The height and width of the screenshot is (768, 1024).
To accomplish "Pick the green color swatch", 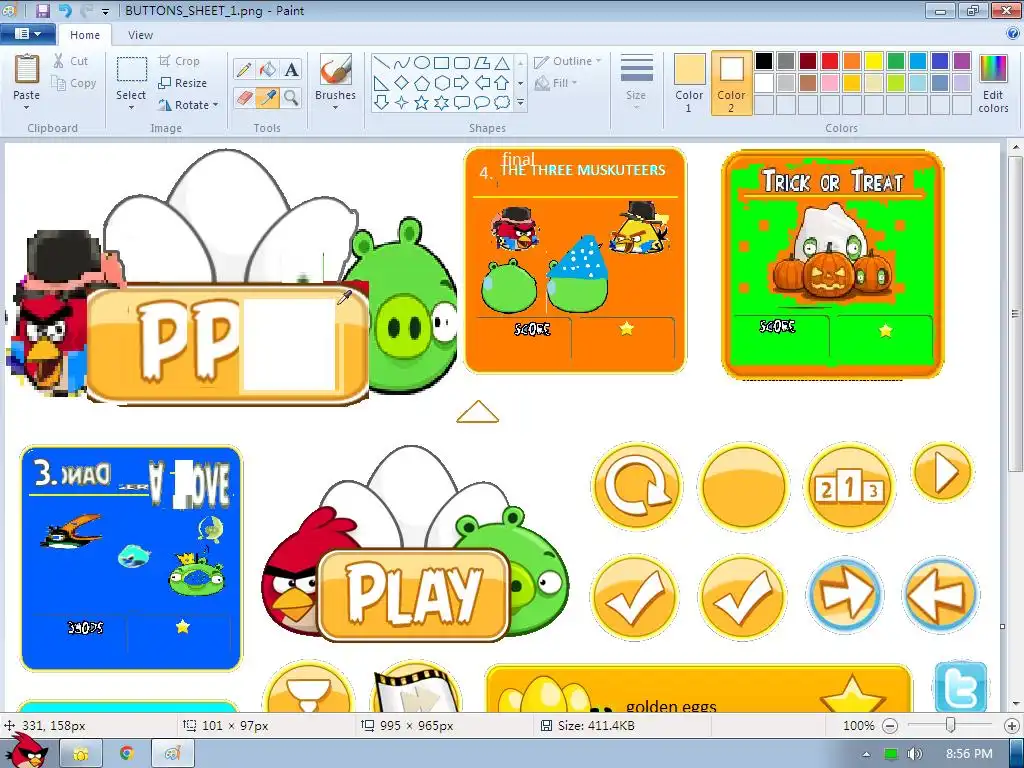I will [896, 61].
